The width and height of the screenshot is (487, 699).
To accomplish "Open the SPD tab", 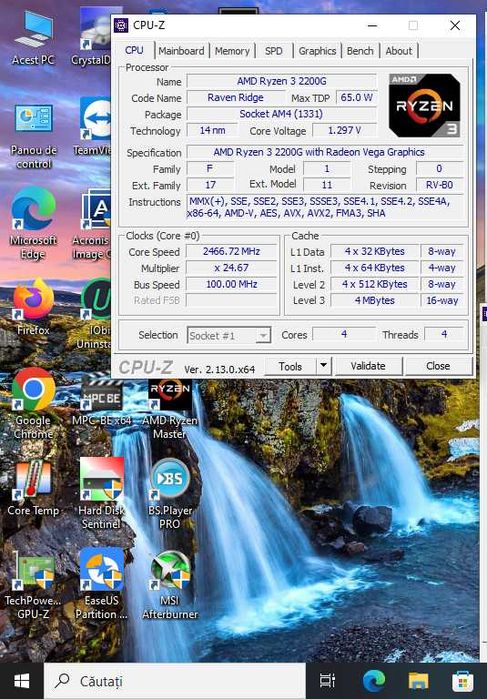I will [x=274, y=51].
